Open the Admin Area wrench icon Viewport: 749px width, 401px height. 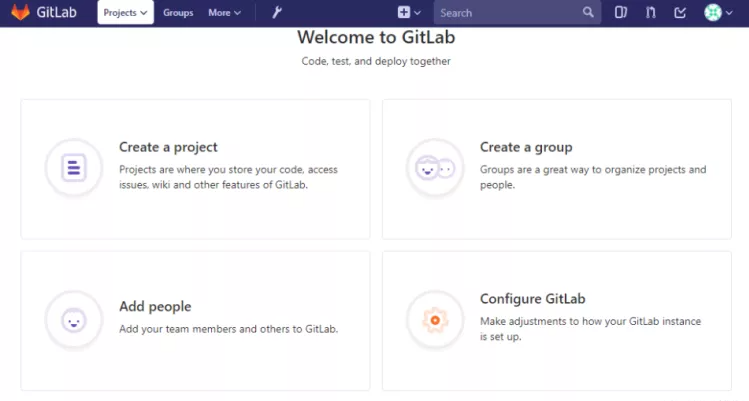click(x=277, y=12)
